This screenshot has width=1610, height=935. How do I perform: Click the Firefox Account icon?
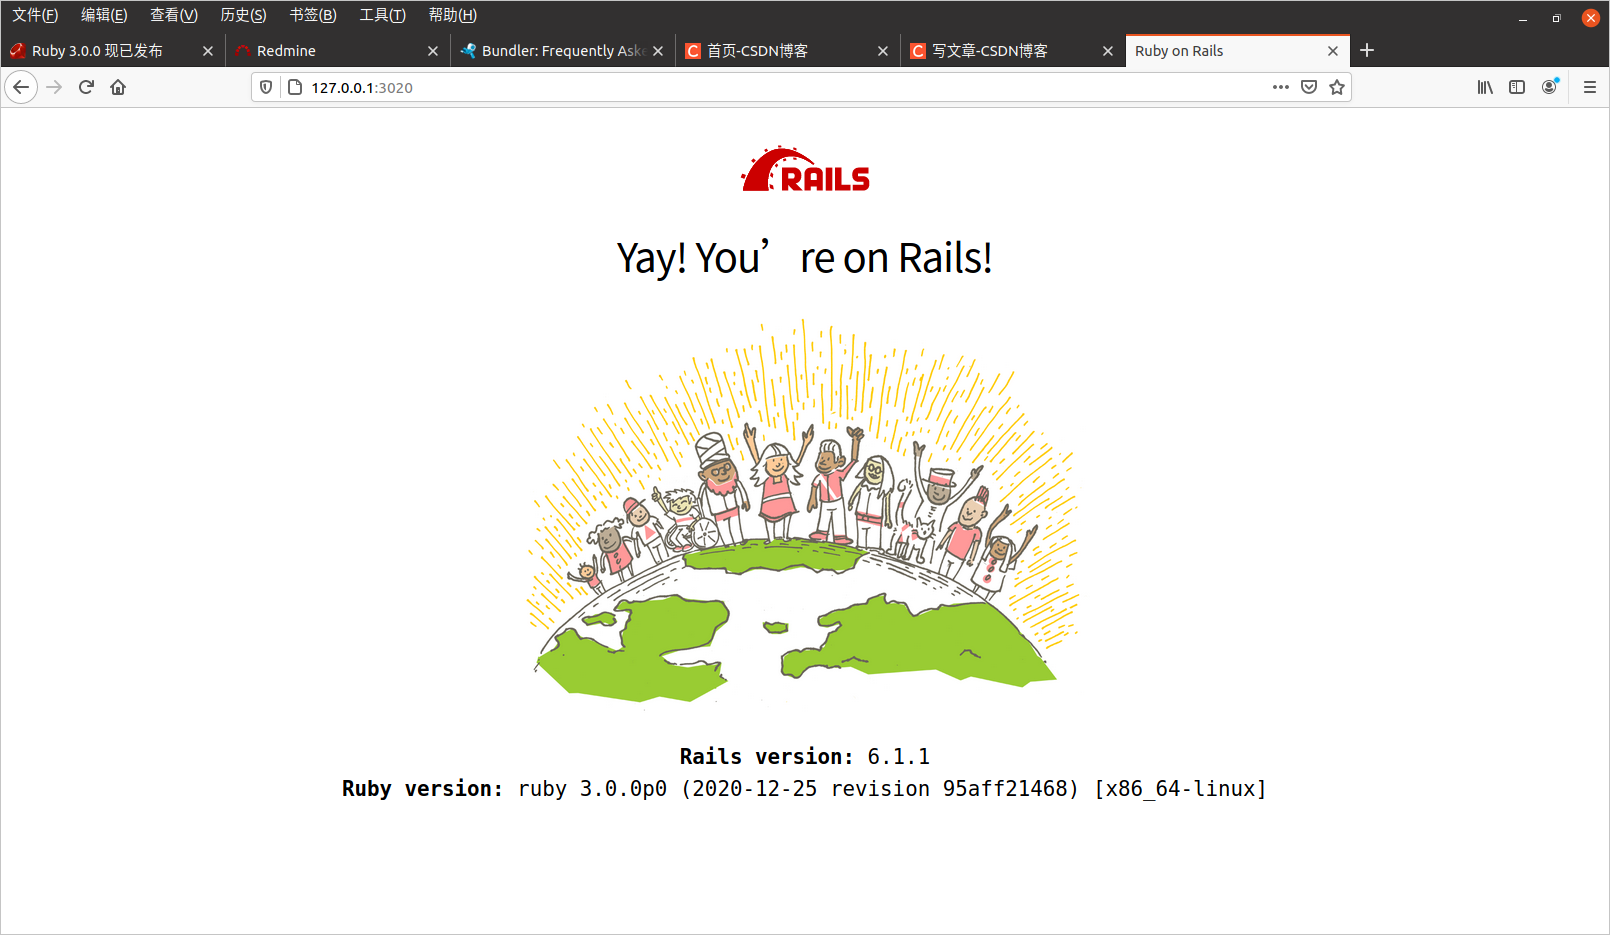(x=1550, y=87)
